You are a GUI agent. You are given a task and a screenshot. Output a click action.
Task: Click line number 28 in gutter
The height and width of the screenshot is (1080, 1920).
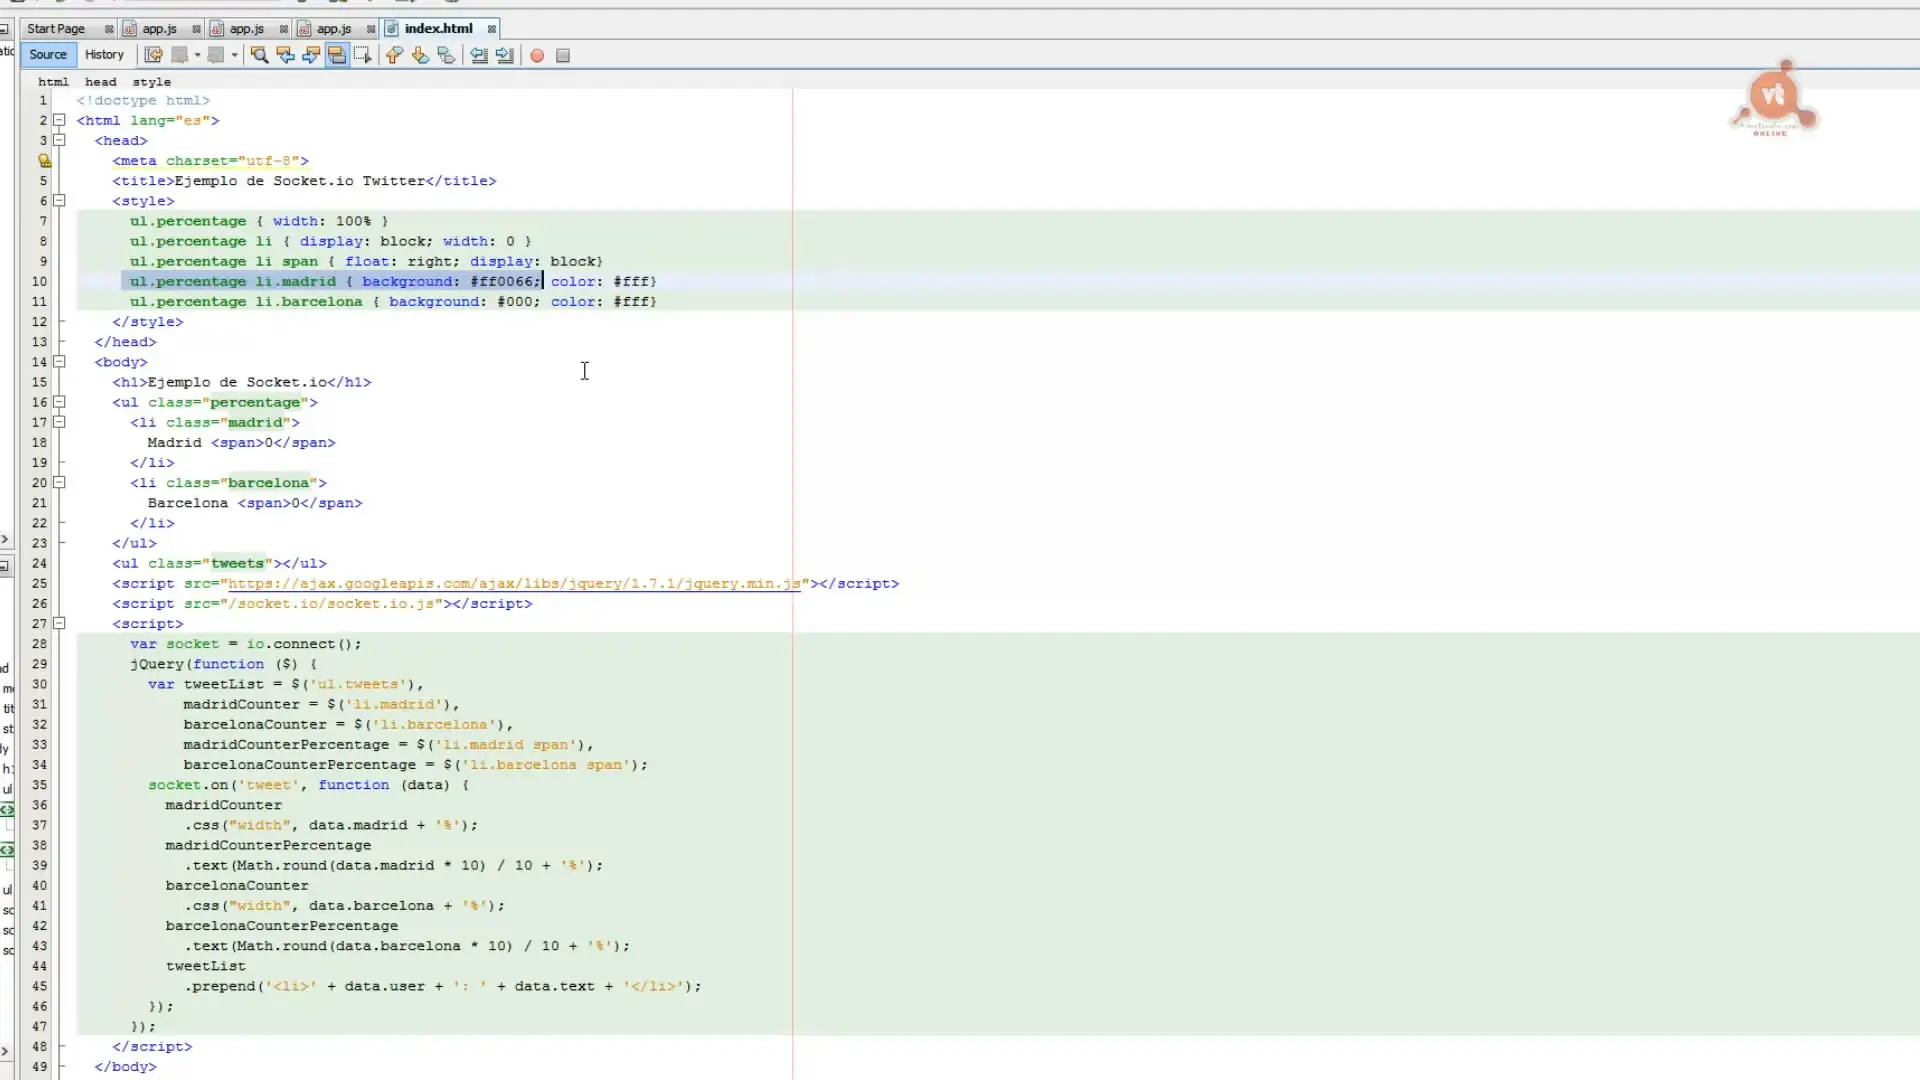coord(39,644)
